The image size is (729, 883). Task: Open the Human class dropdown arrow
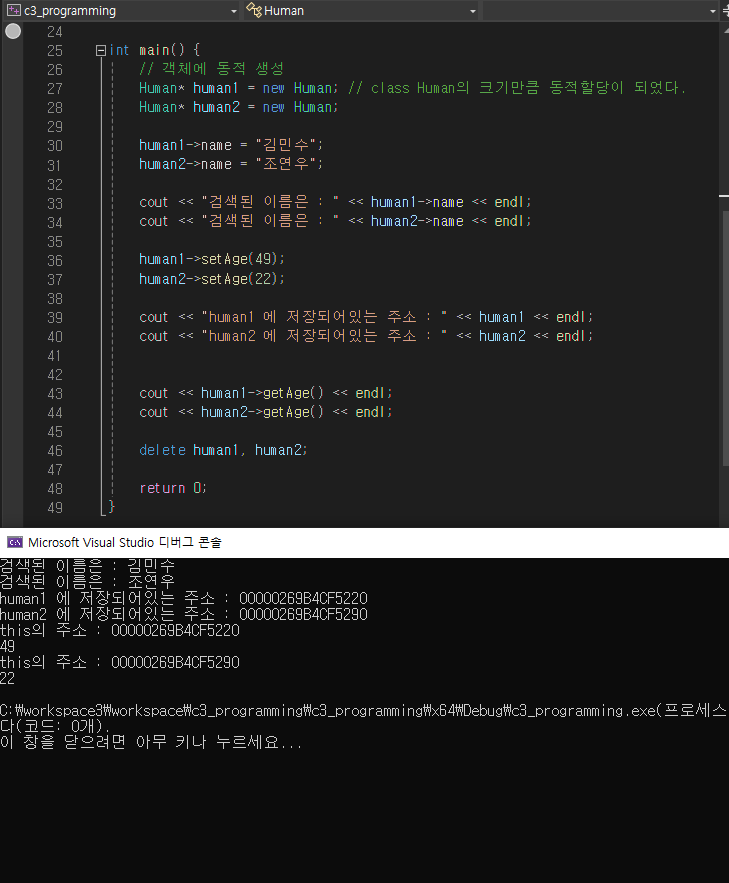[x=472, y=11]
